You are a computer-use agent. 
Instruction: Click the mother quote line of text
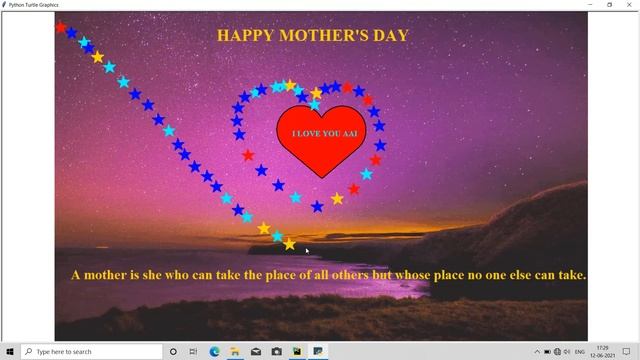tap(329, 275)
